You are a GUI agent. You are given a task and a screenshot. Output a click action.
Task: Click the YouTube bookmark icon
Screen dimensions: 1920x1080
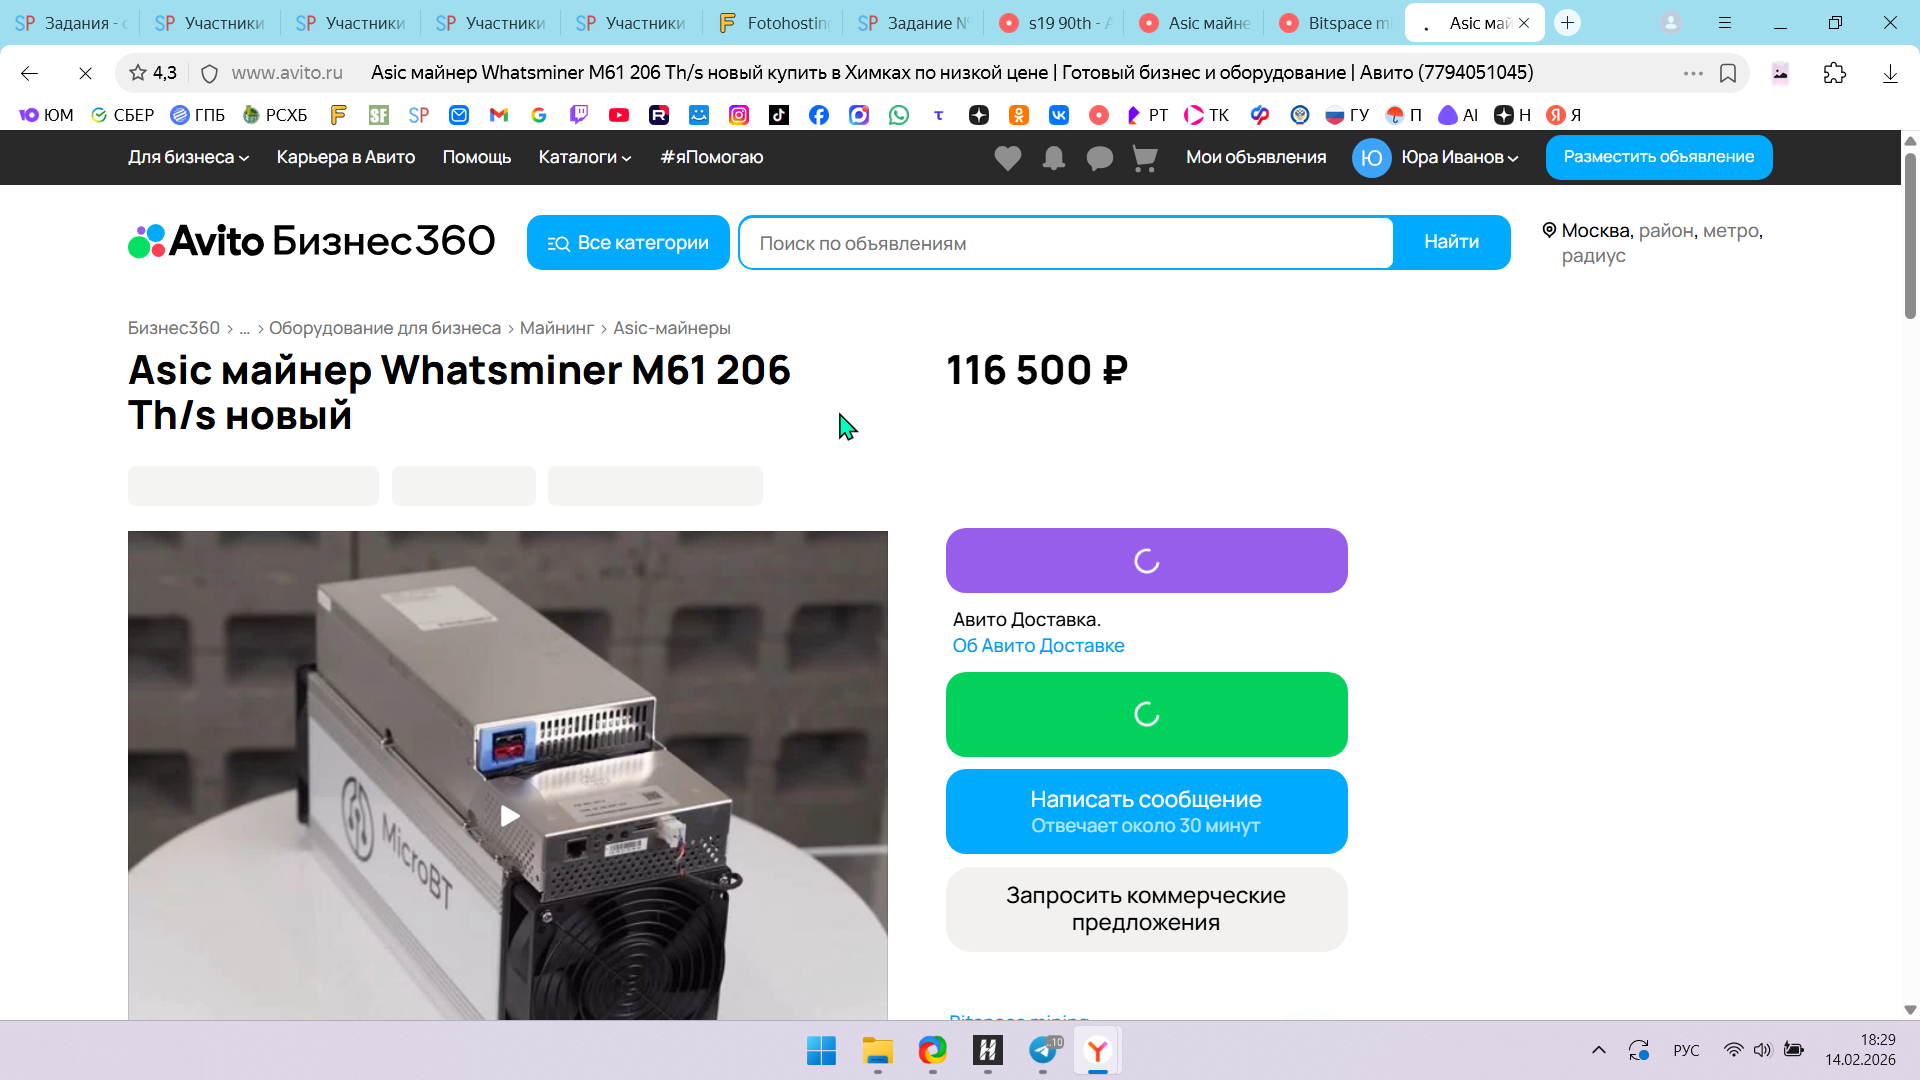coord(619,115)
